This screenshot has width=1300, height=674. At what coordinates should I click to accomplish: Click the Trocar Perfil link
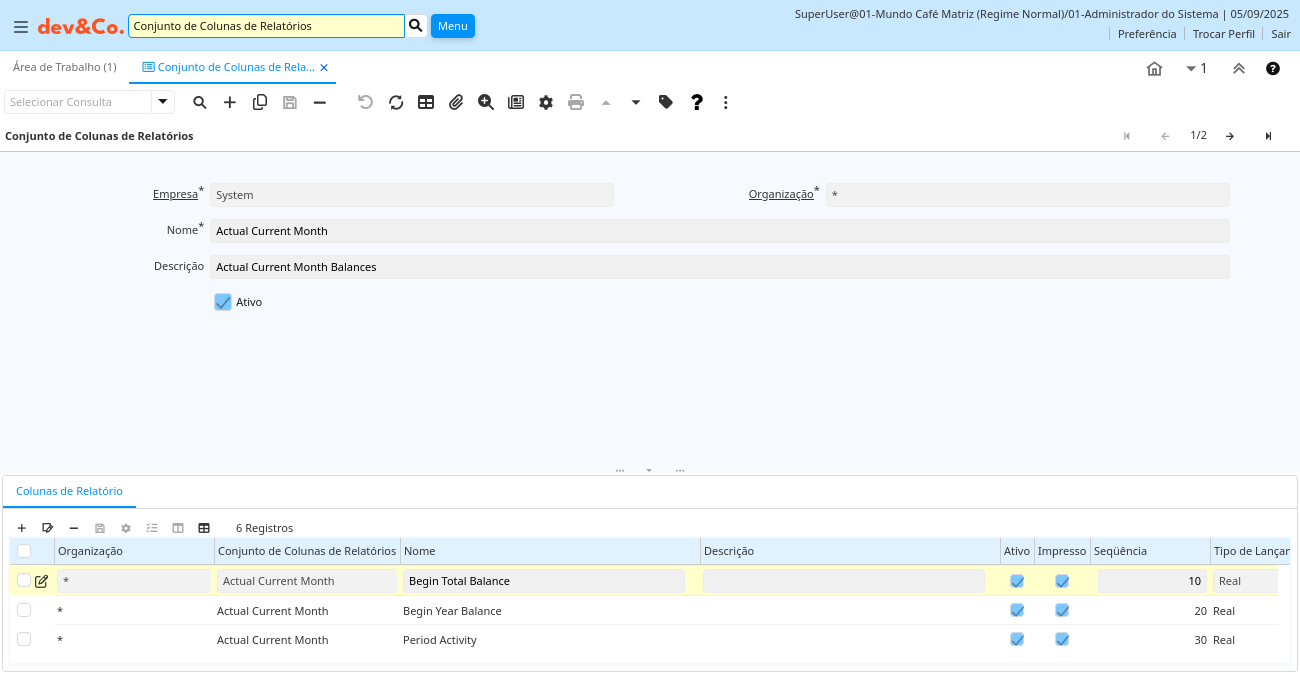click(x=1223, y=34)
